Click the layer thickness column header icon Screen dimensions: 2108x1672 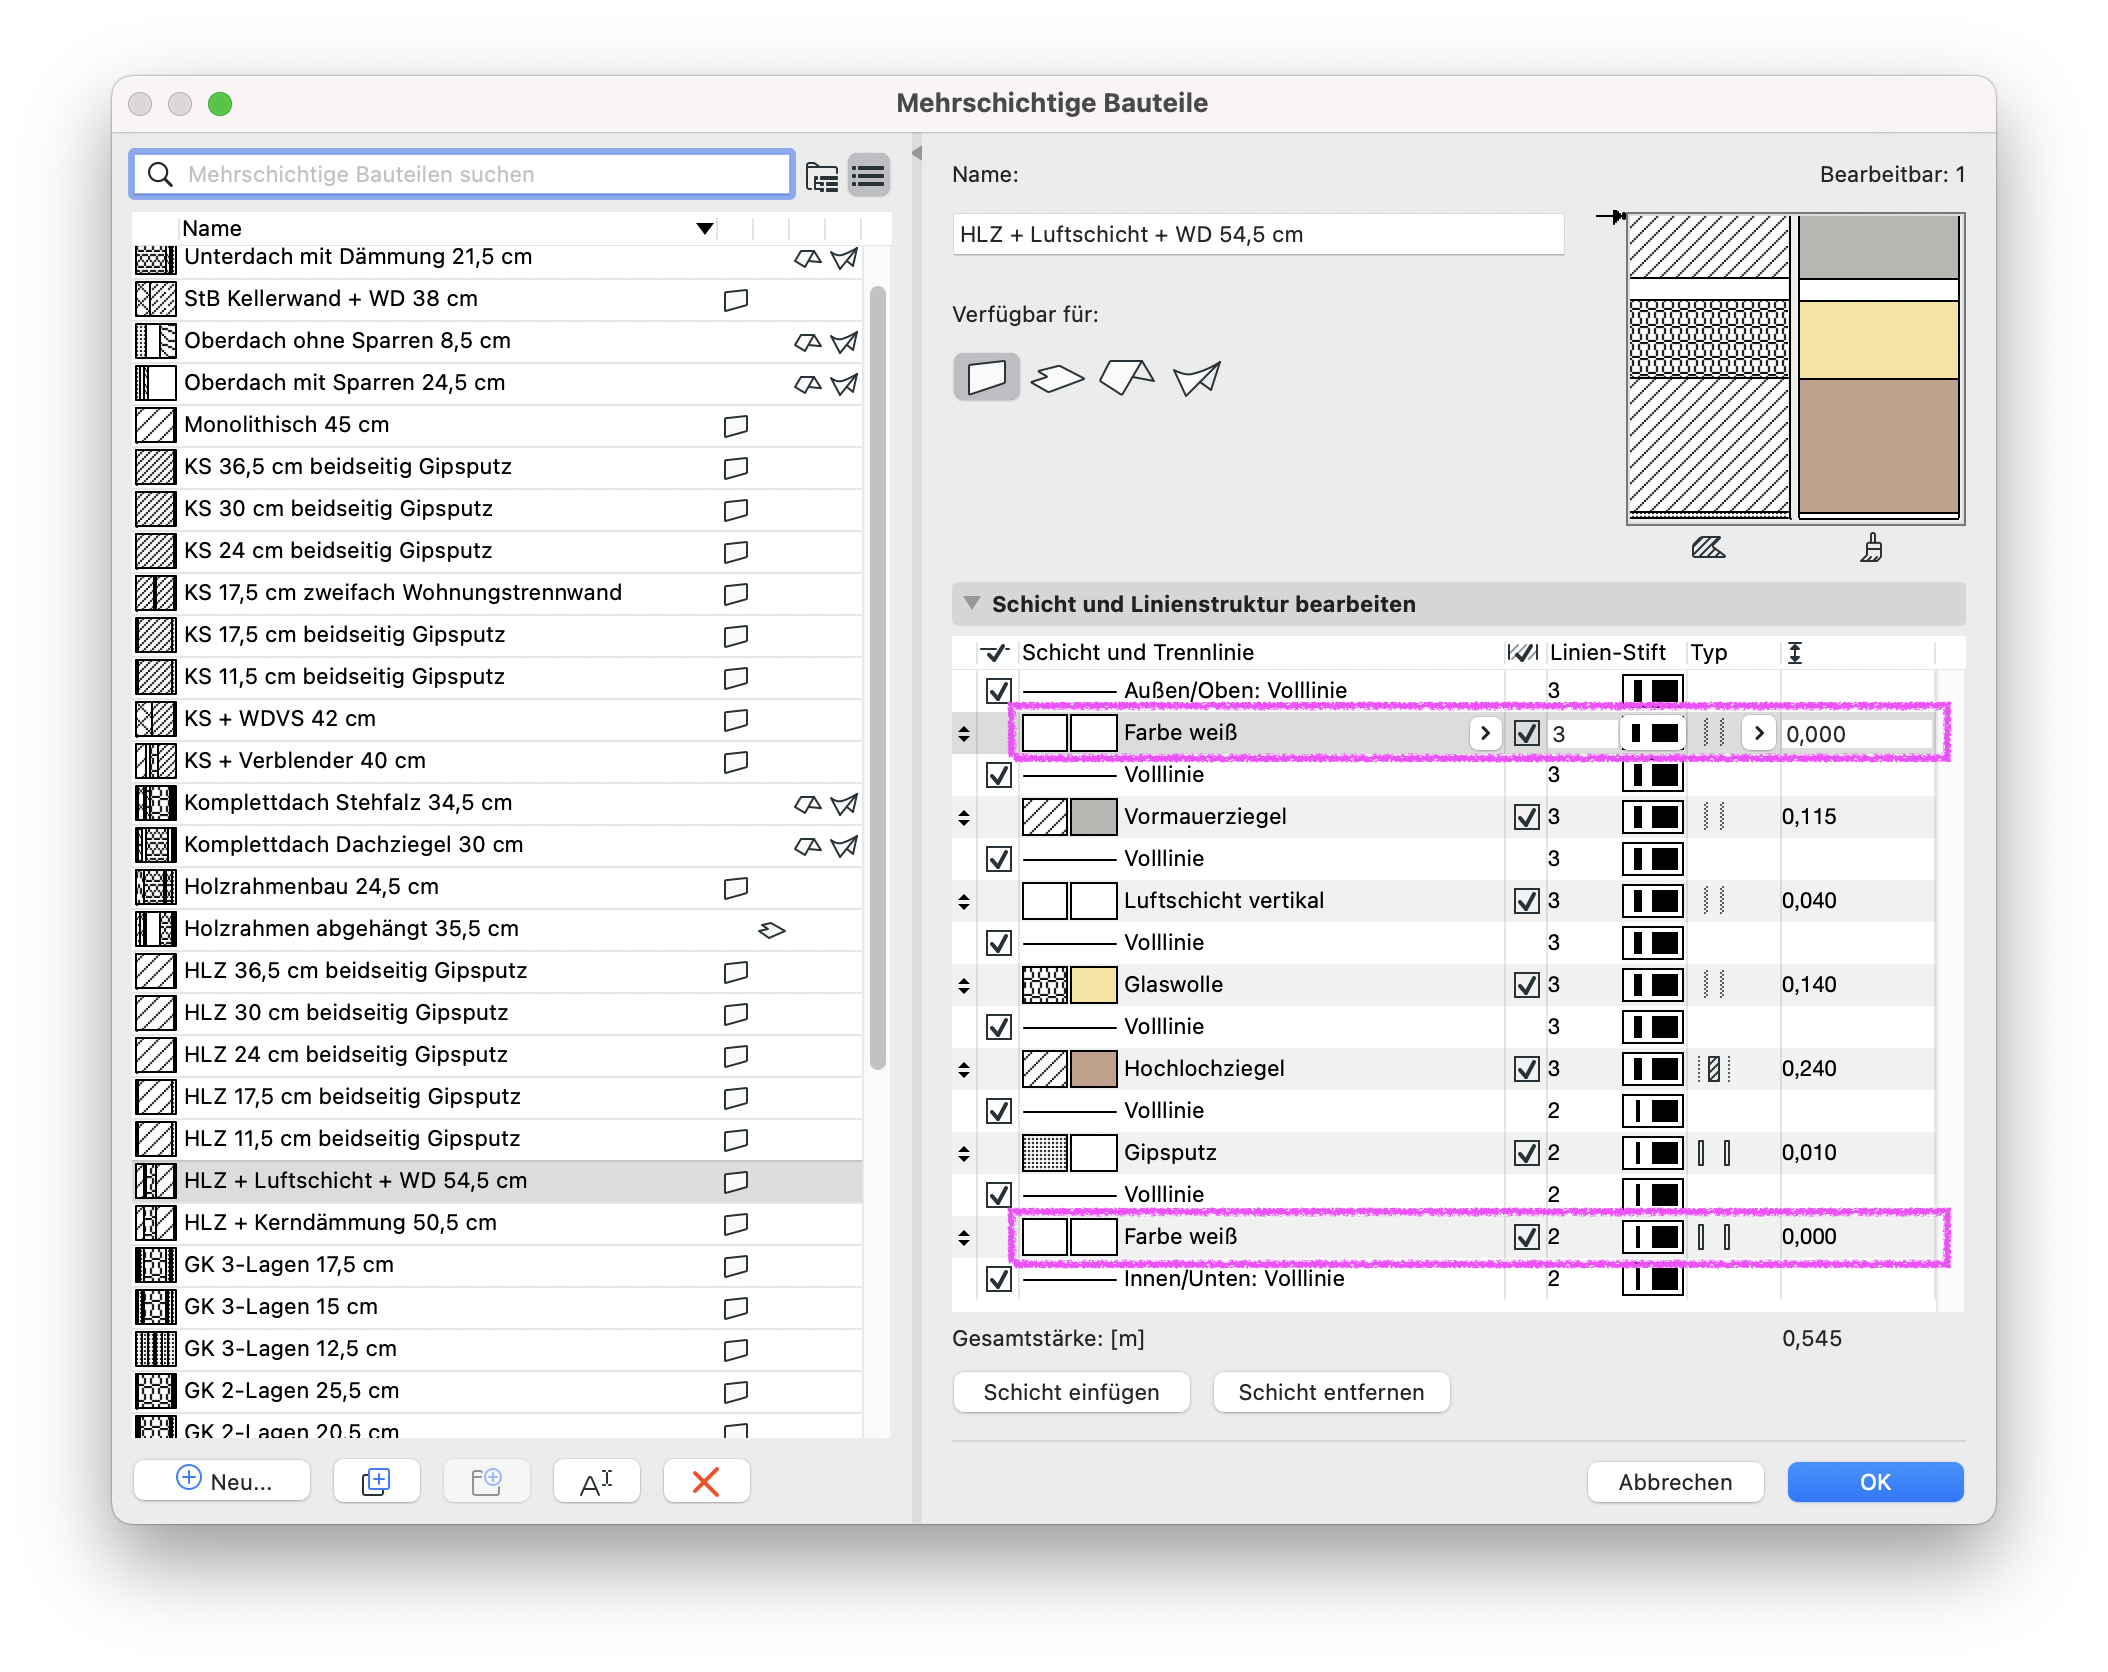click(1795, 653)
